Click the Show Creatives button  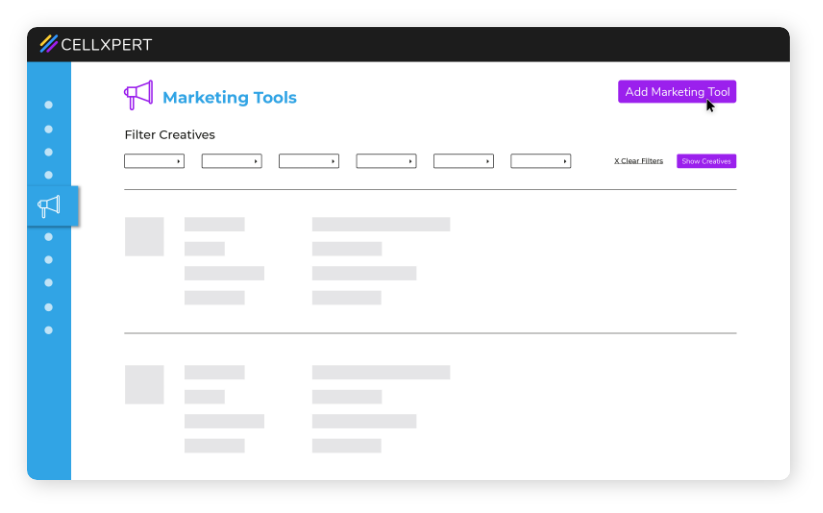click(x=706, y=161)
